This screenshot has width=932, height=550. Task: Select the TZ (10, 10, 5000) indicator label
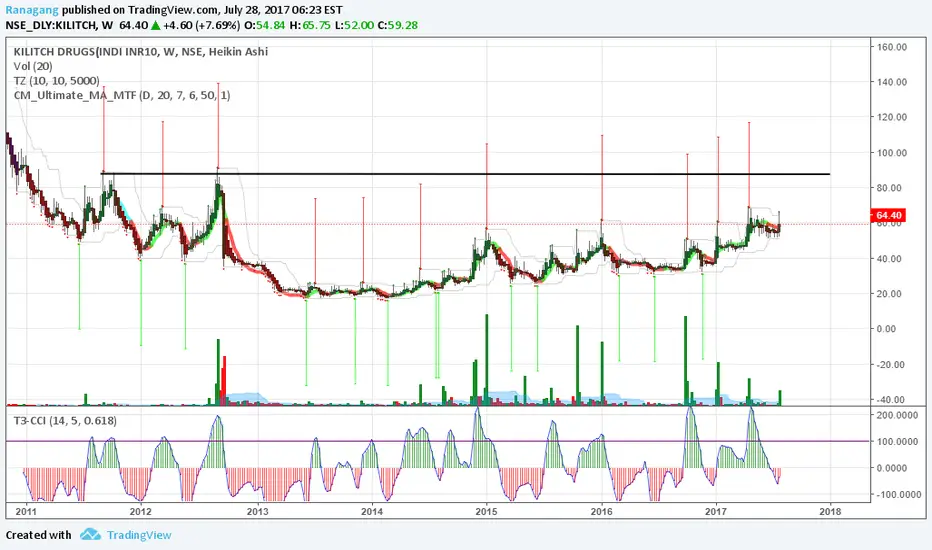[x=56, y=81]
